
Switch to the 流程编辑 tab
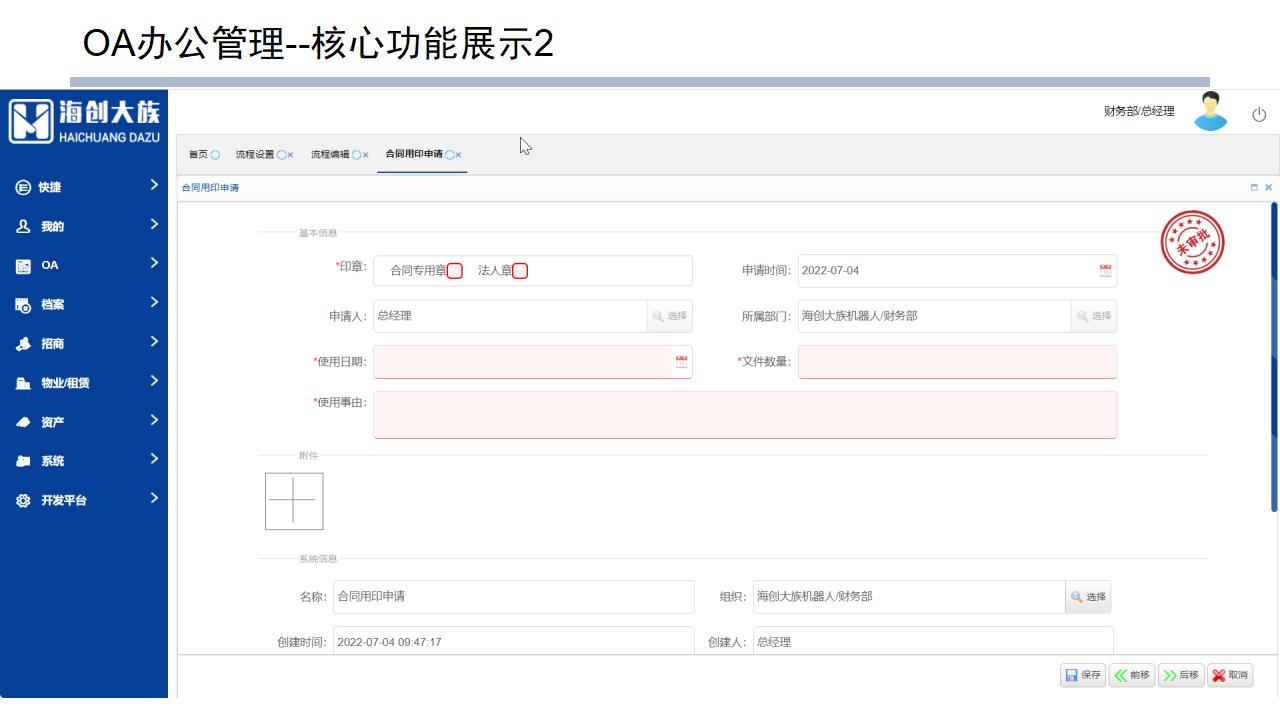pyautogui.click(x=330, y=155)
